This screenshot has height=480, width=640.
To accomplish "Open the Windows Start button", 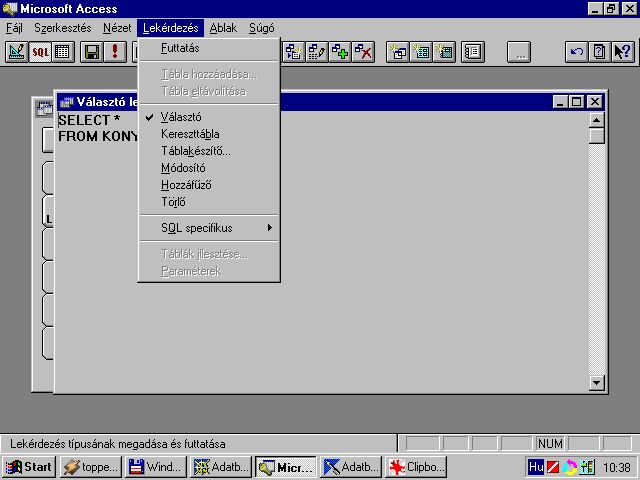I will 29,467.
